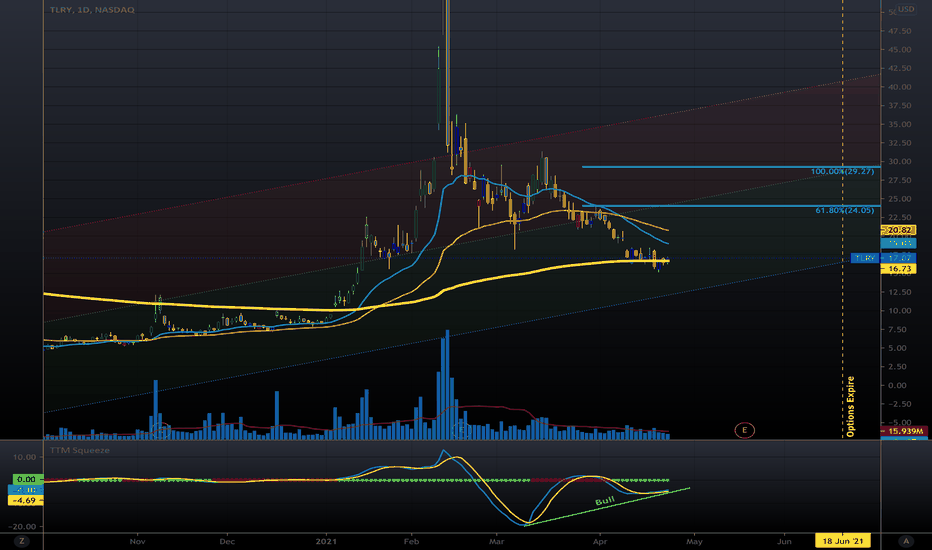
Task: Click the Bull trendline annotation
Action: pos(604,501)
